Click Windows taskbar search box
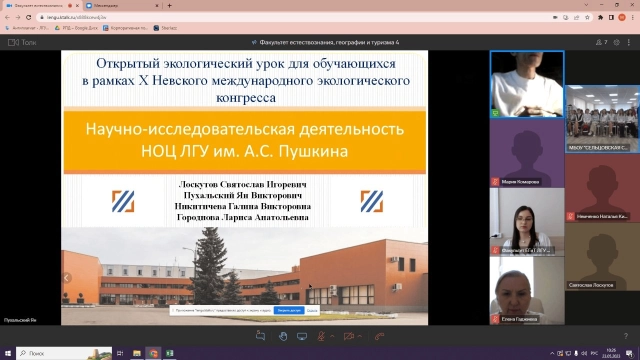Image resolution: width=640 pixels, height=360 pixels. [64, 353]
